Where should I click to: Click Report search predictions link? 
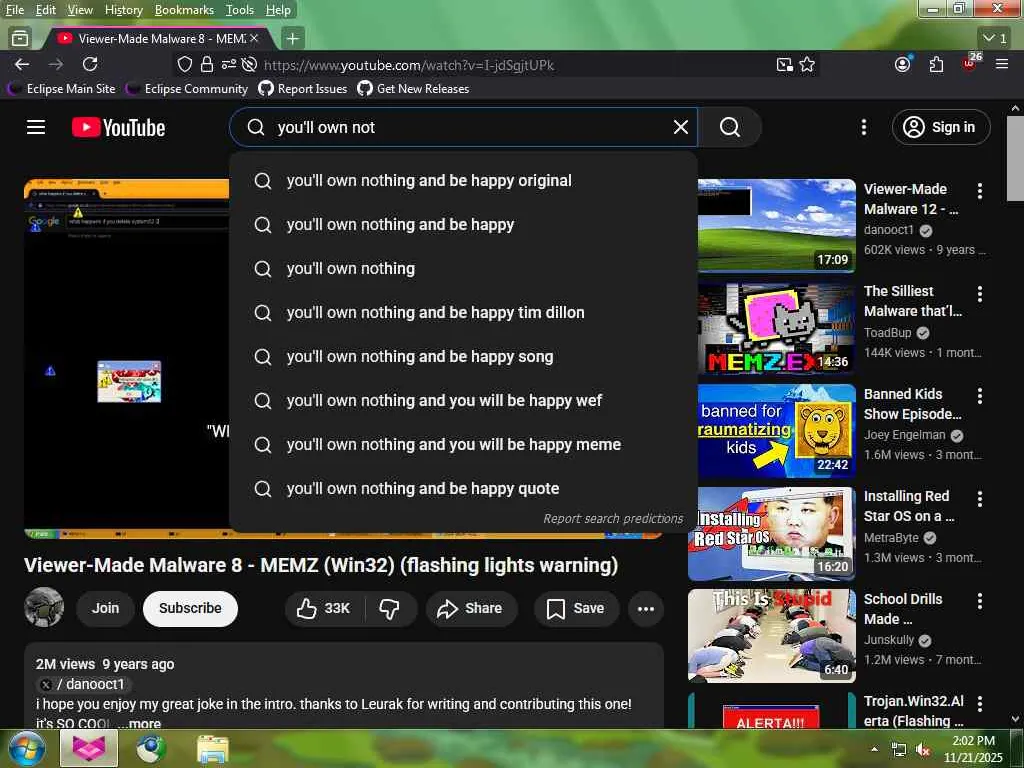pos(613,519)
